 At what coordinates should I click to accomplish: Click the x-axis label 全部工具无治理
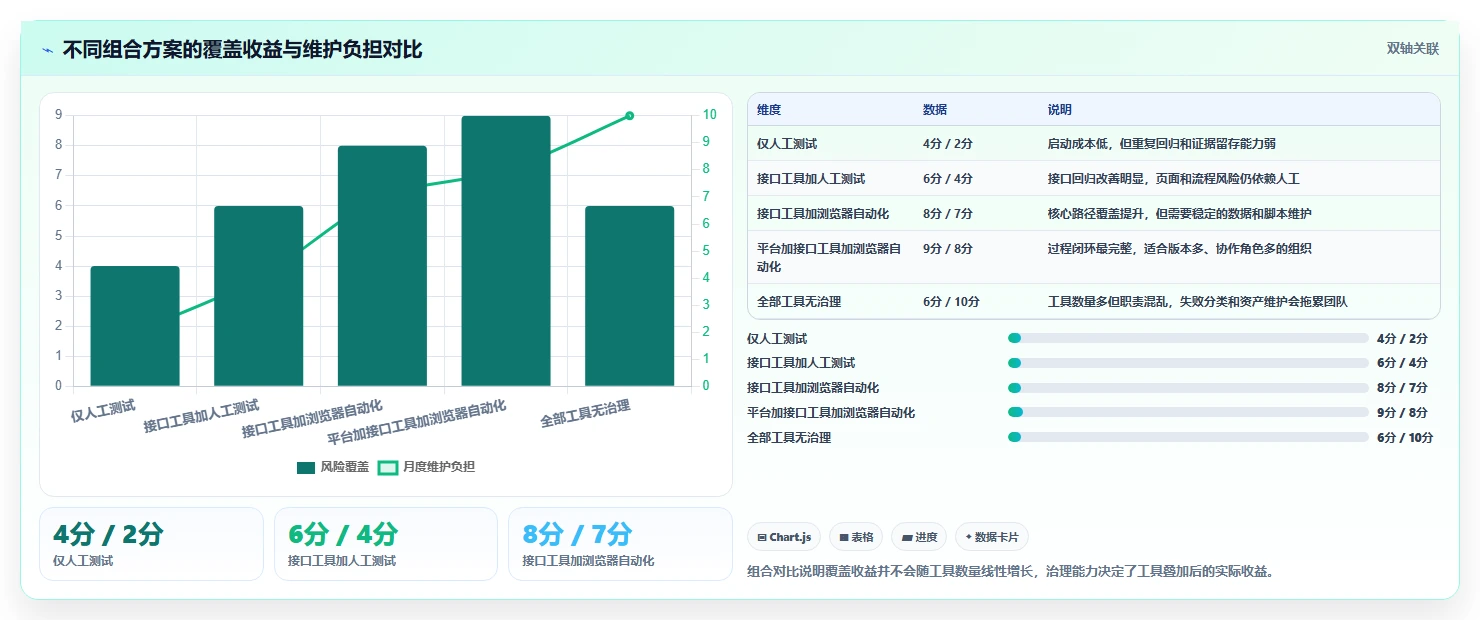(586, 413)
